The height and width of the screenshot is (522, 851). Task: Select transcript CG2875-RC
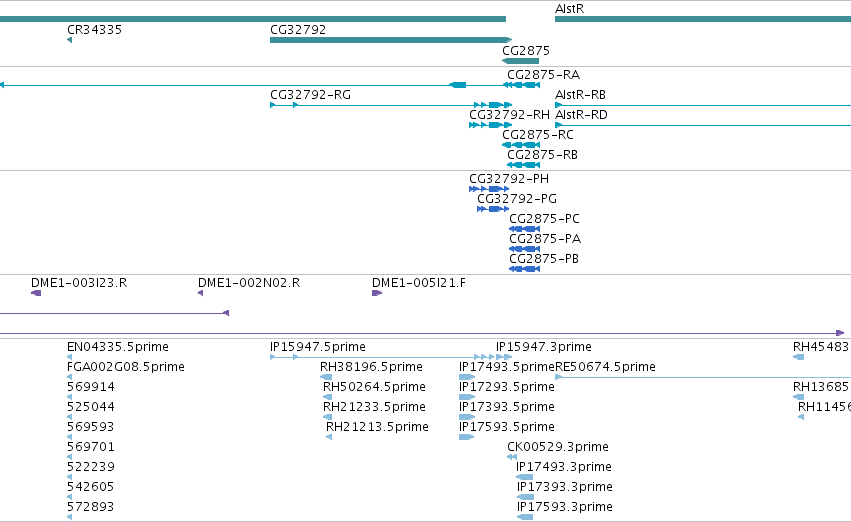pyautogui.click(x=521, y=145)
